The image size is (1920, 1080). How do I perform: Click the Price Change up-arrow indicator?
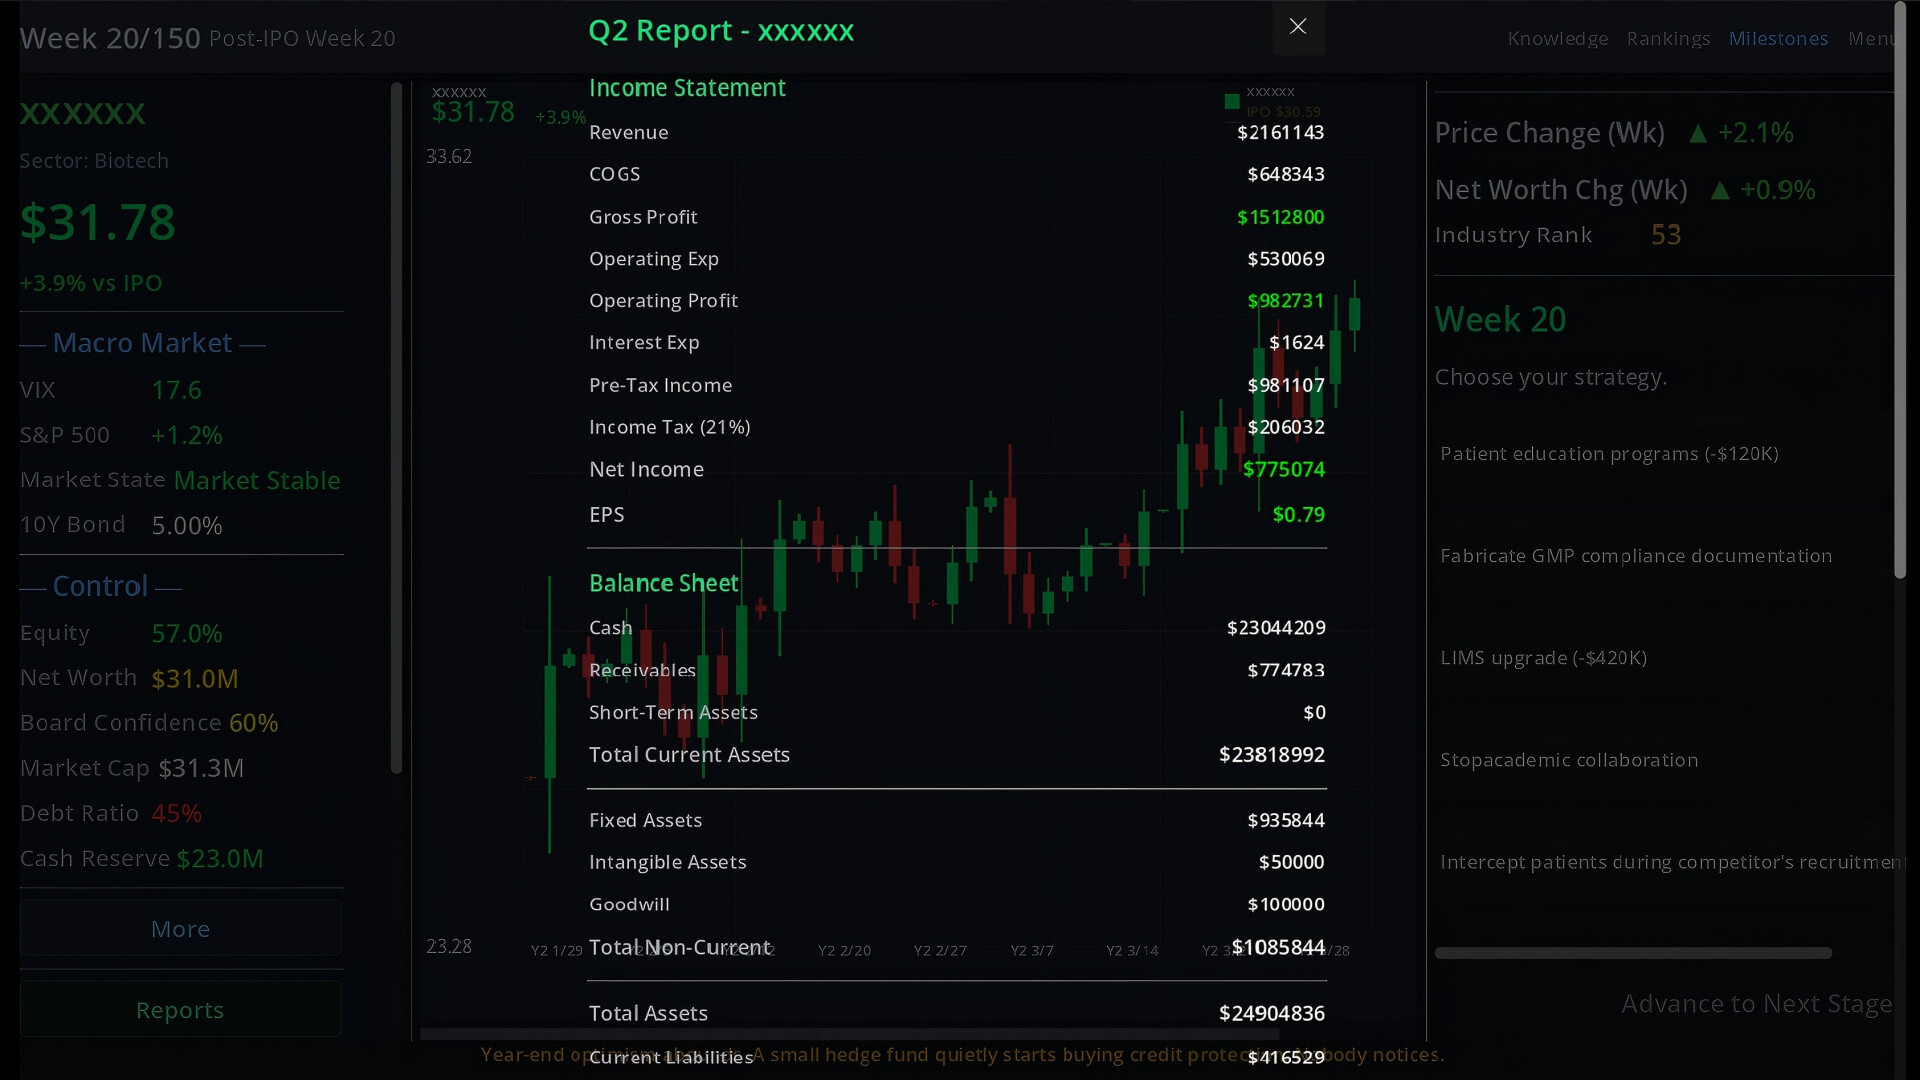1698,133
